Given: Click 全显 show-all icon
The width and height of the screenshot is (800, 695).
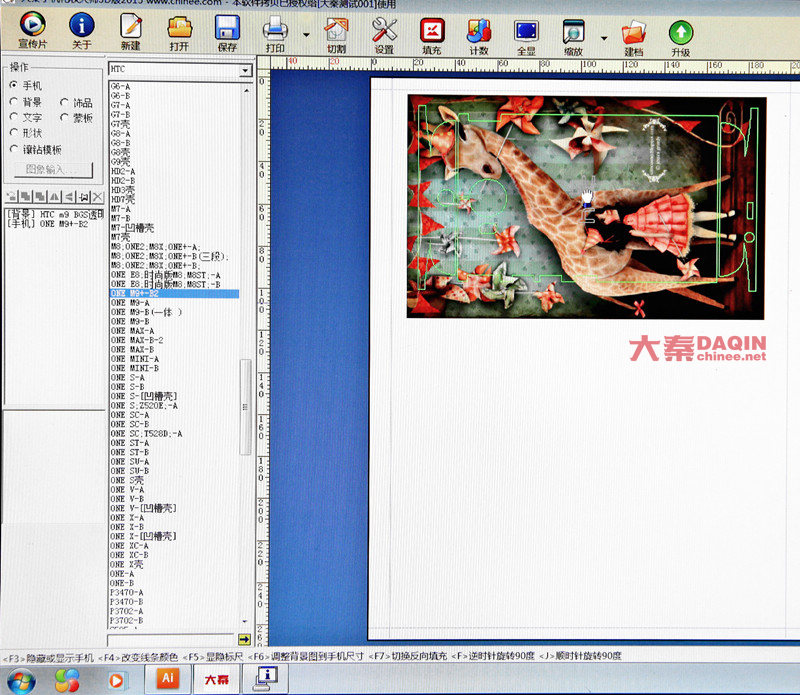Looking at the screenshot, I should [527, 32].
